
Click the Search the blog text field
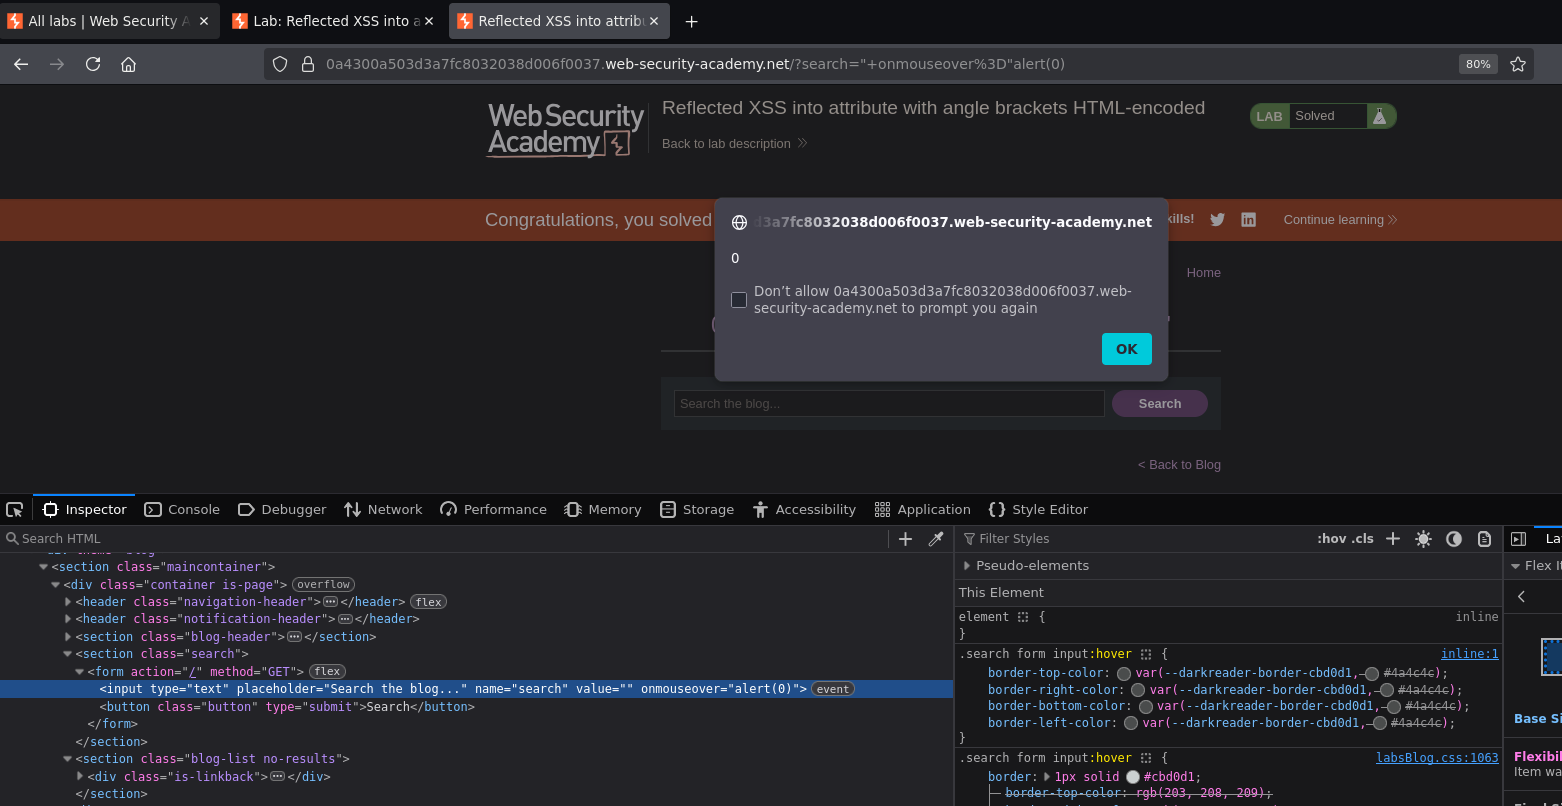tap(889, 404)
